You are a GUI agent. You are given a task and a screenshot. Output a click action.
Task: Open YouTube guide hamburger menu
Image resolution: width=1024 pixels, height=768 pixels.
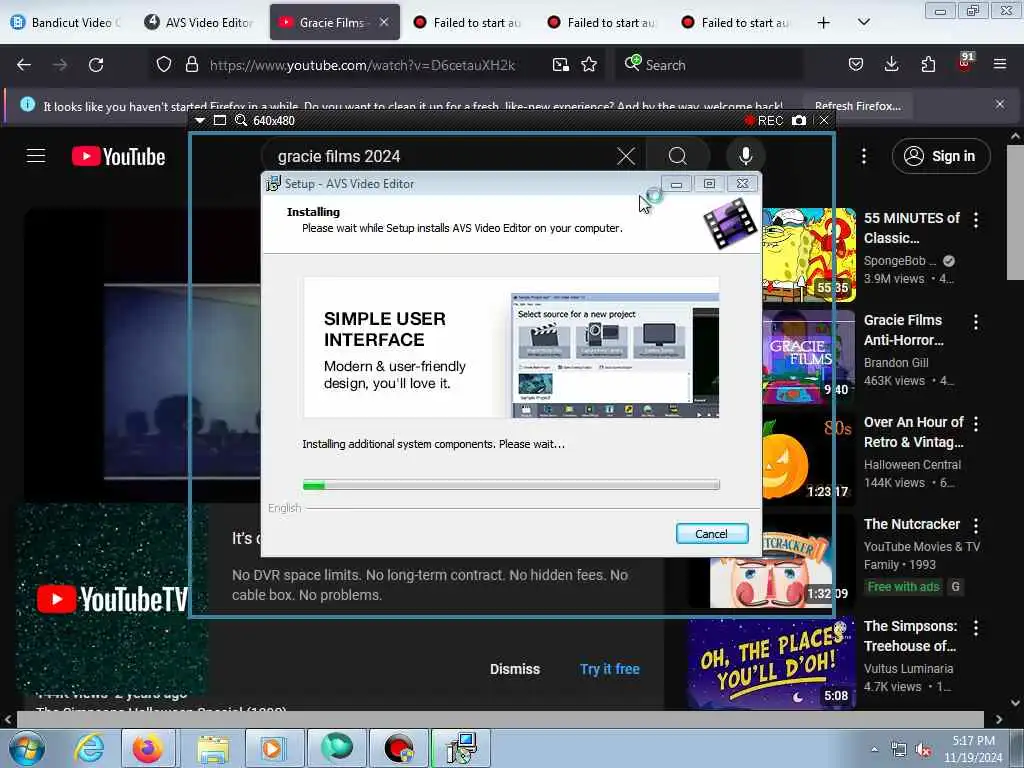[x=36, y=156]
